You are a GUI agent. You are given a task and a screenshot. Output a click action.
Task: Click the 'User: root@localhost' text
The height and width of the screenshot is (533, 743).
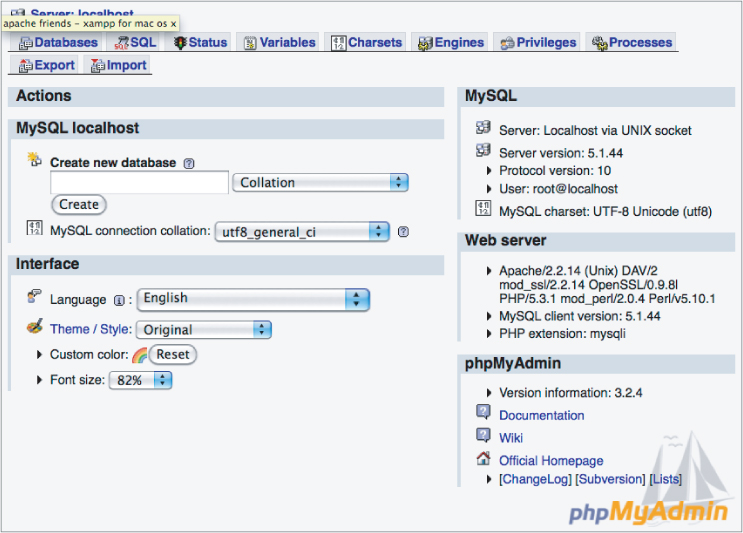(558, 189)
